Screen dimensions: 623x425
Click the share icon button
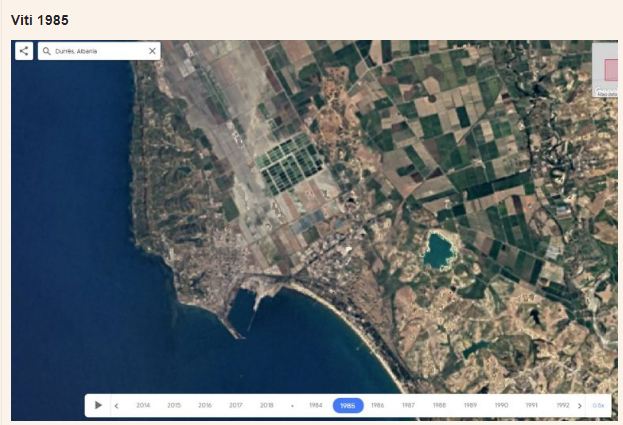[x=24, y=51]
